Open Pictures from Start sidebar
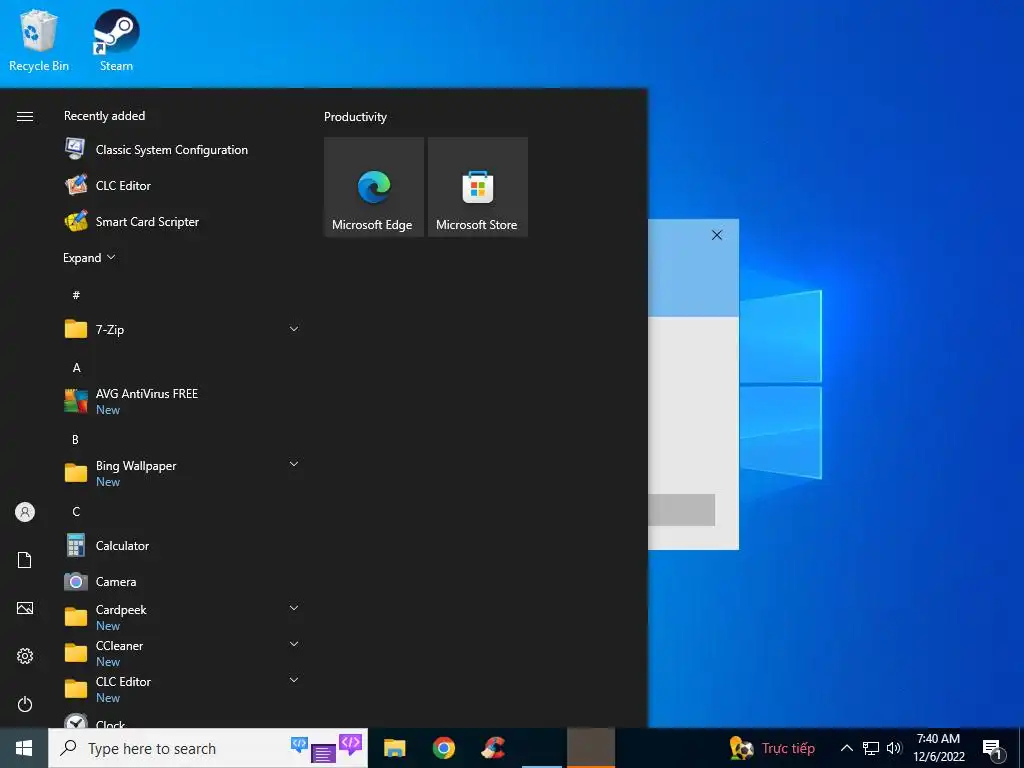The width and height of the screenshot is (1024, 768). tap(25, 608)
